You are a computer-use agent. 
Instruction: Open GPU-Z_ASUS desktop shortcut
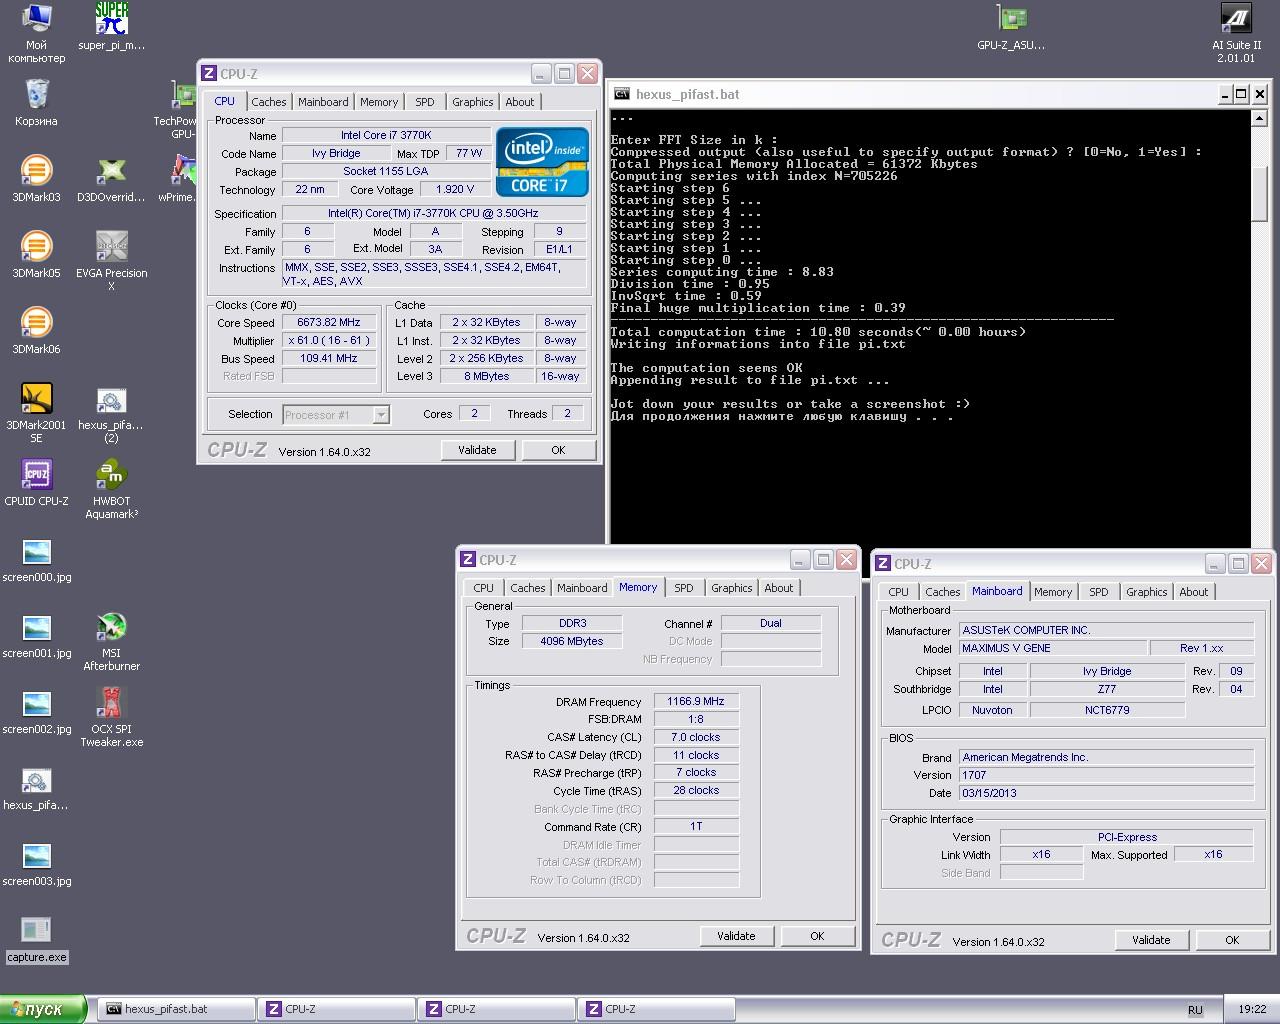coord(1011,26)
